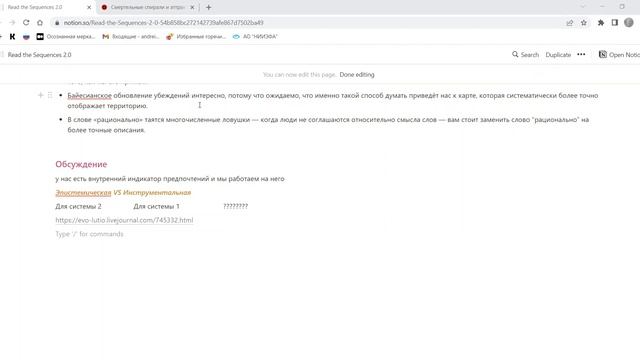Click Duplicate page button
640x360 pixels.
[558, 55]
